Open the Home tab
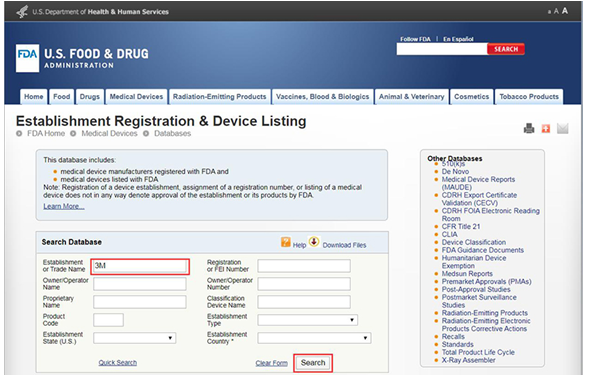 (34, 97)
